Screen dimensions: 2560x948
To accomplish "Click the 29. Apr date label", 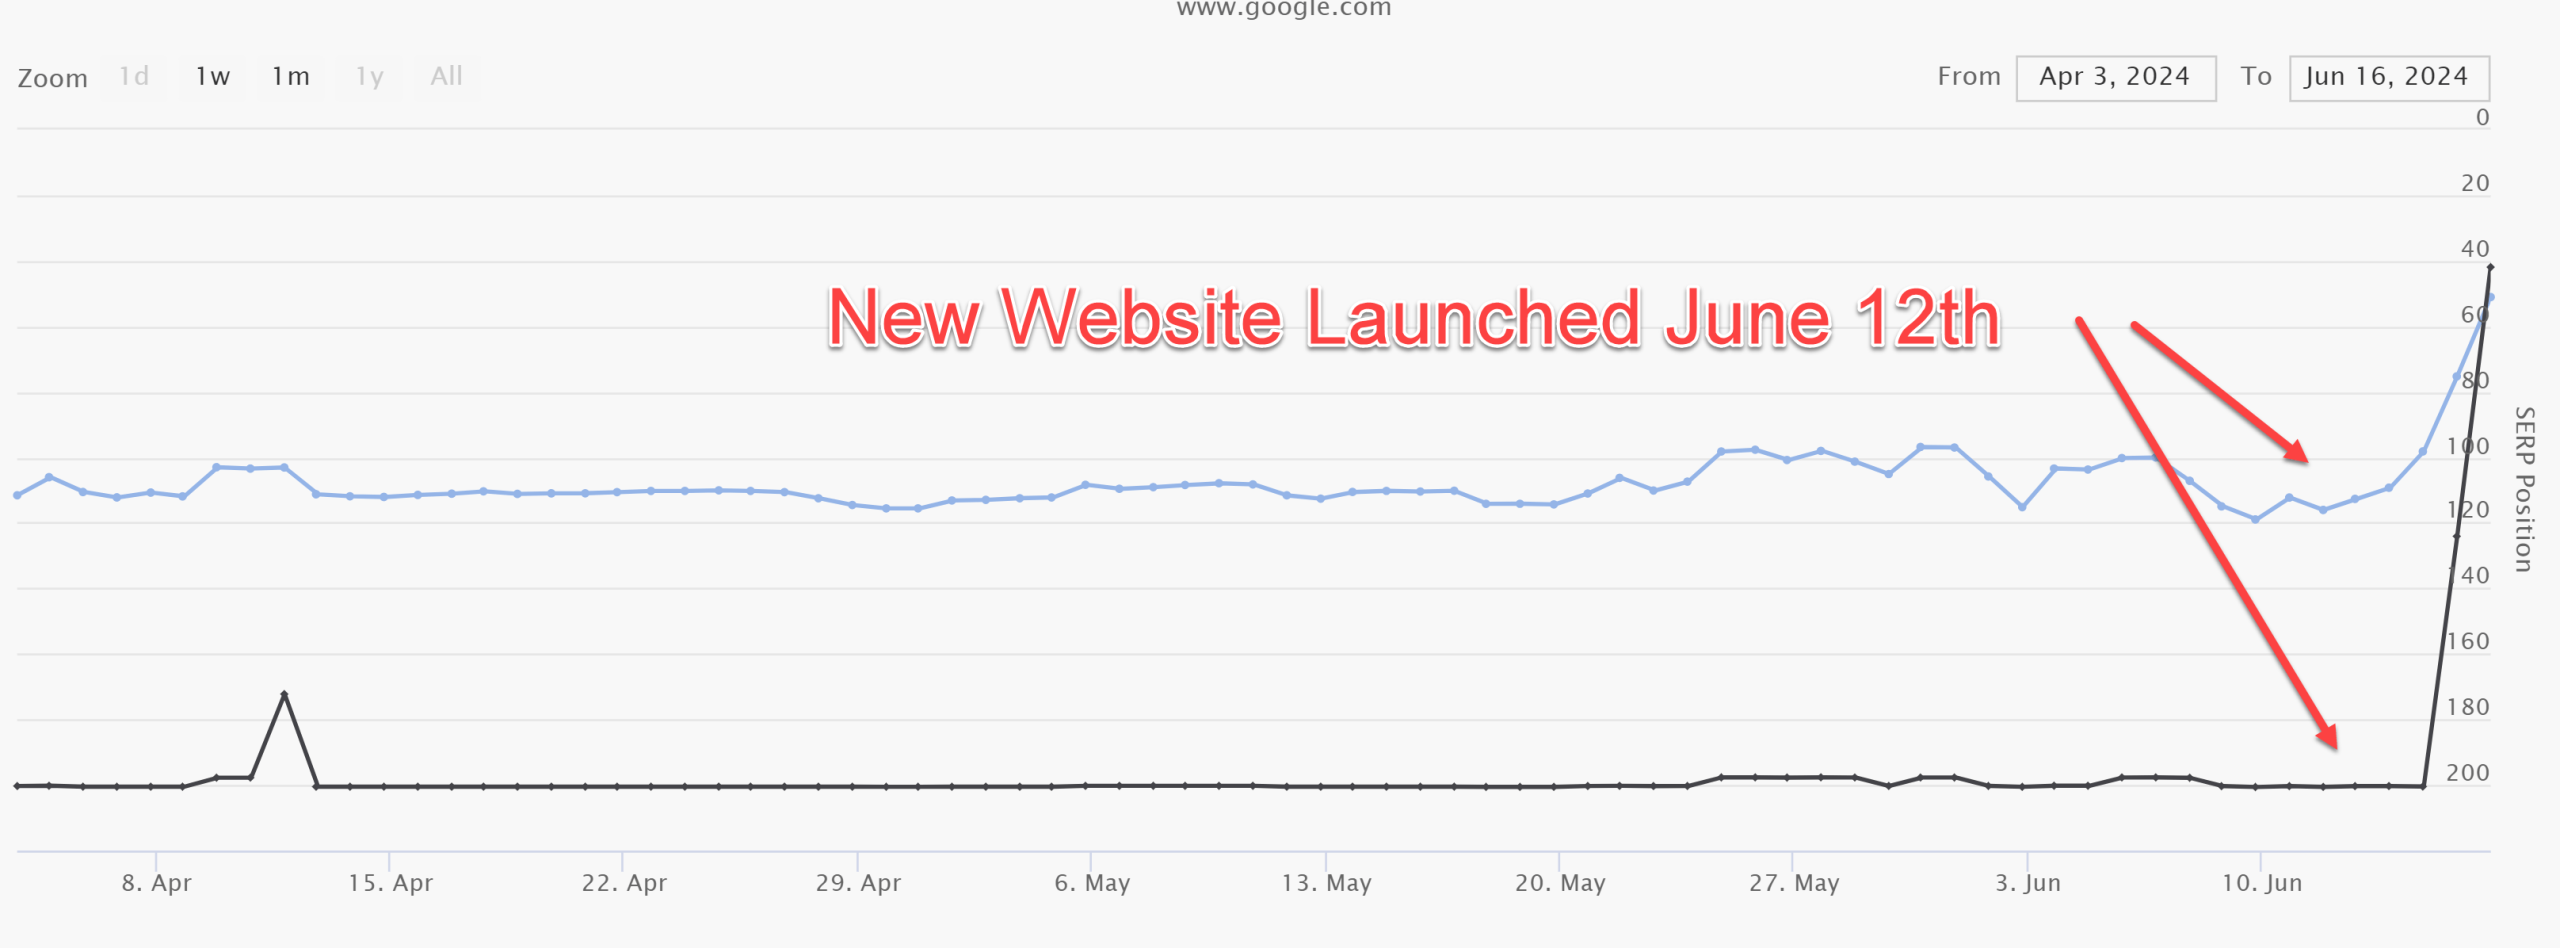I will [858, 883].
